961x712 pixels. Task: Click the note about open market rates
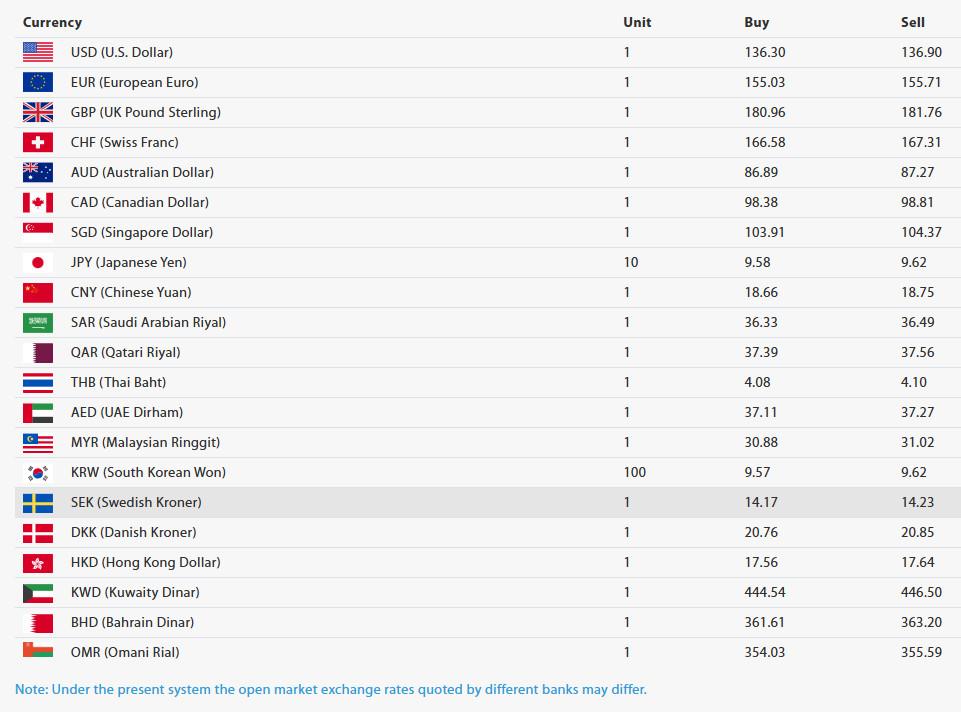pos(335,689)
